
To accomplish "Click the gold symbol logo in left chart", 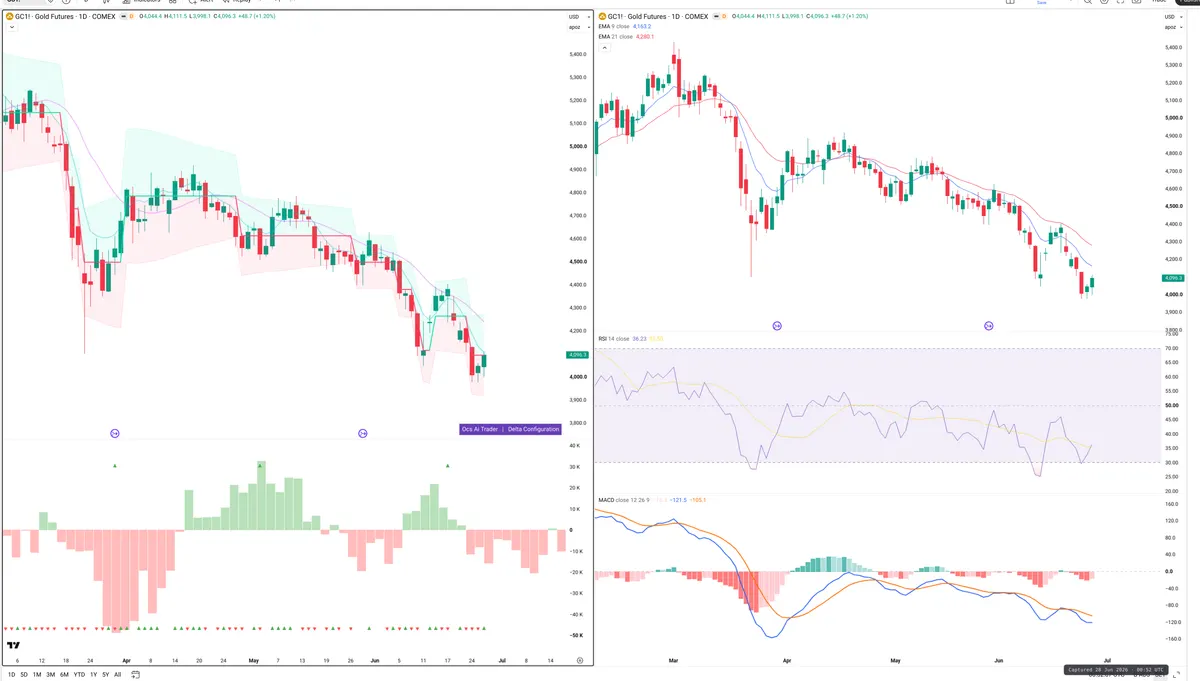I will [x=9, y=17].
